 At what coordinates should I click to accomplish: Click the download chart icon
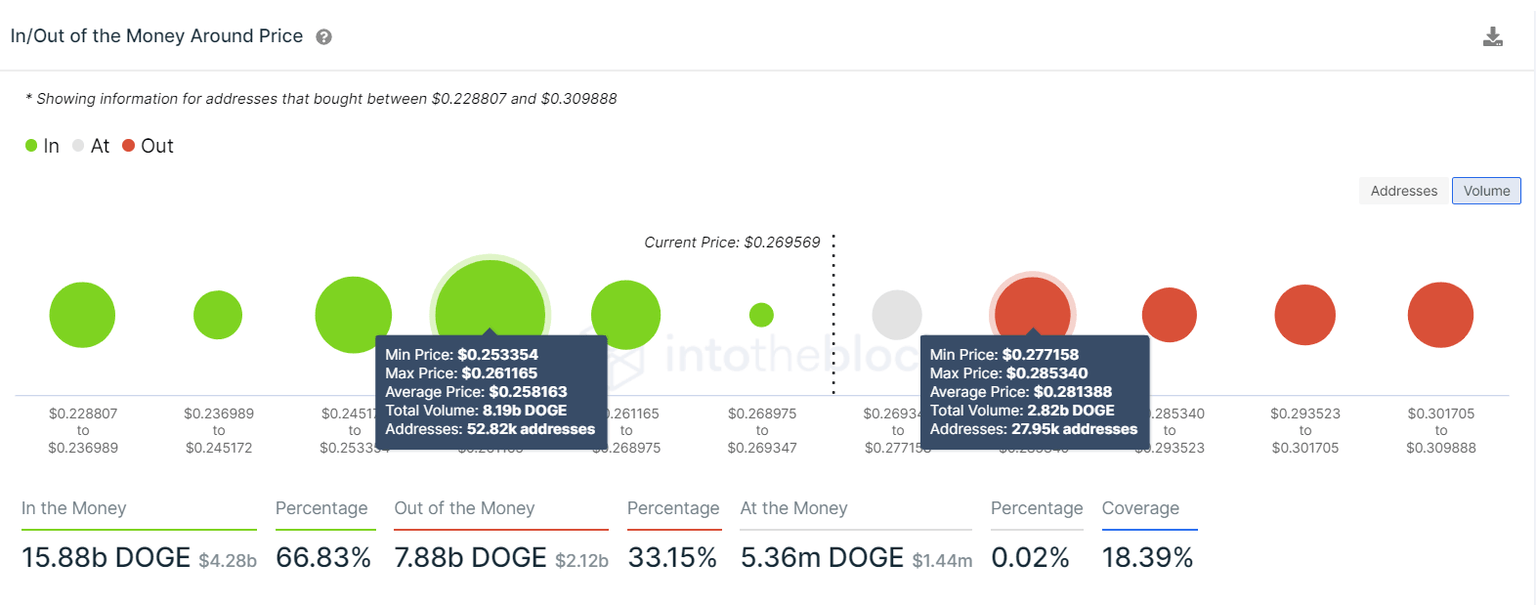tap(1493, 35)
